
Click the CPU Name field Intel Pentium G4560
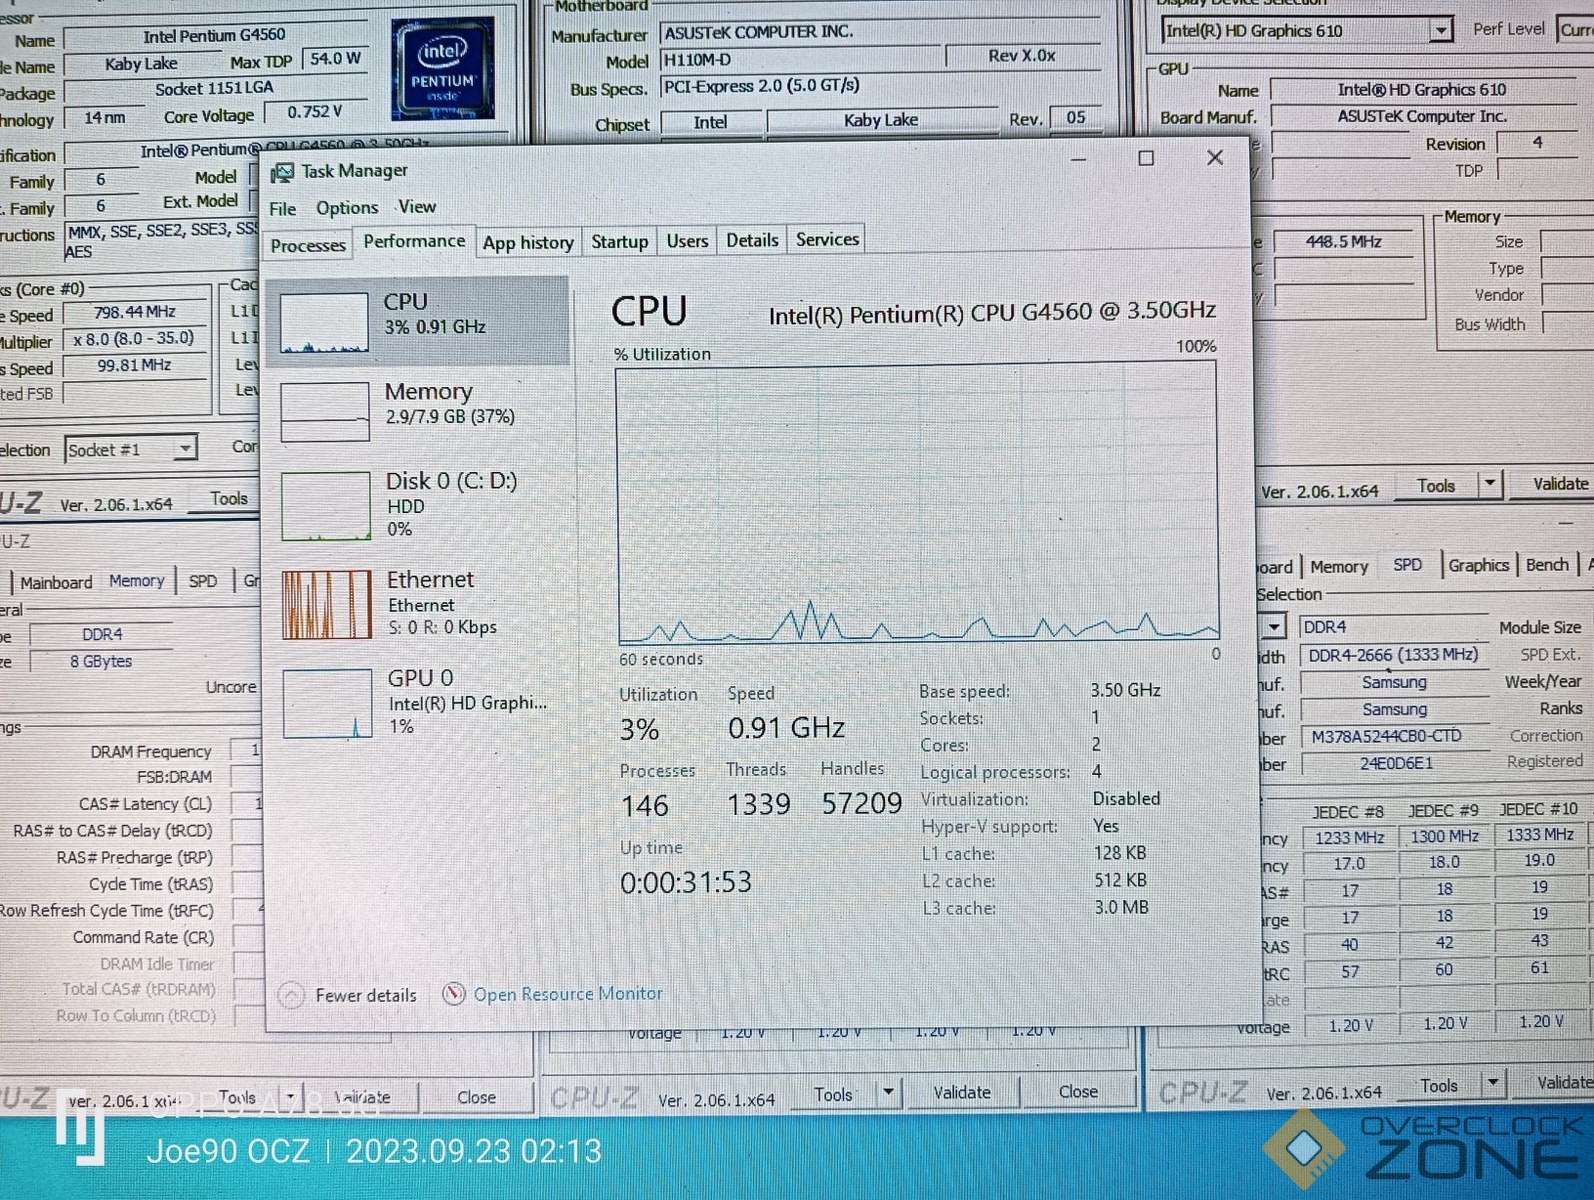[214, 37]
